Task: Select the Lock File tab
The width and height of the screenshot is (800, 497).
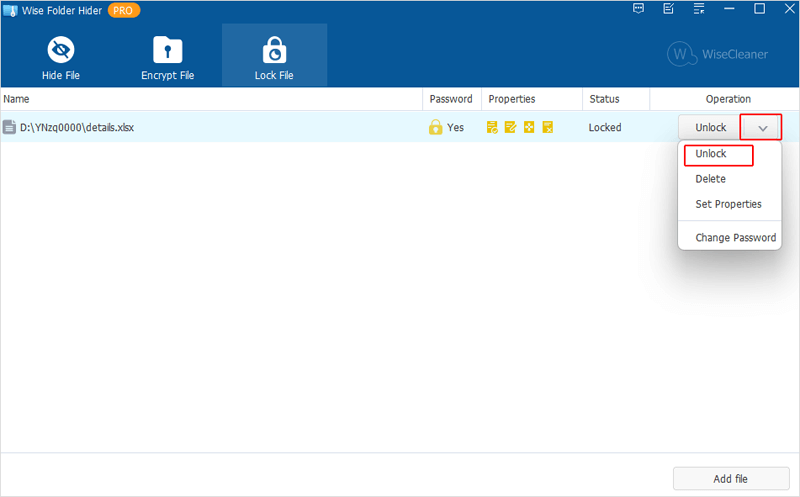Action: coord(274,55)
